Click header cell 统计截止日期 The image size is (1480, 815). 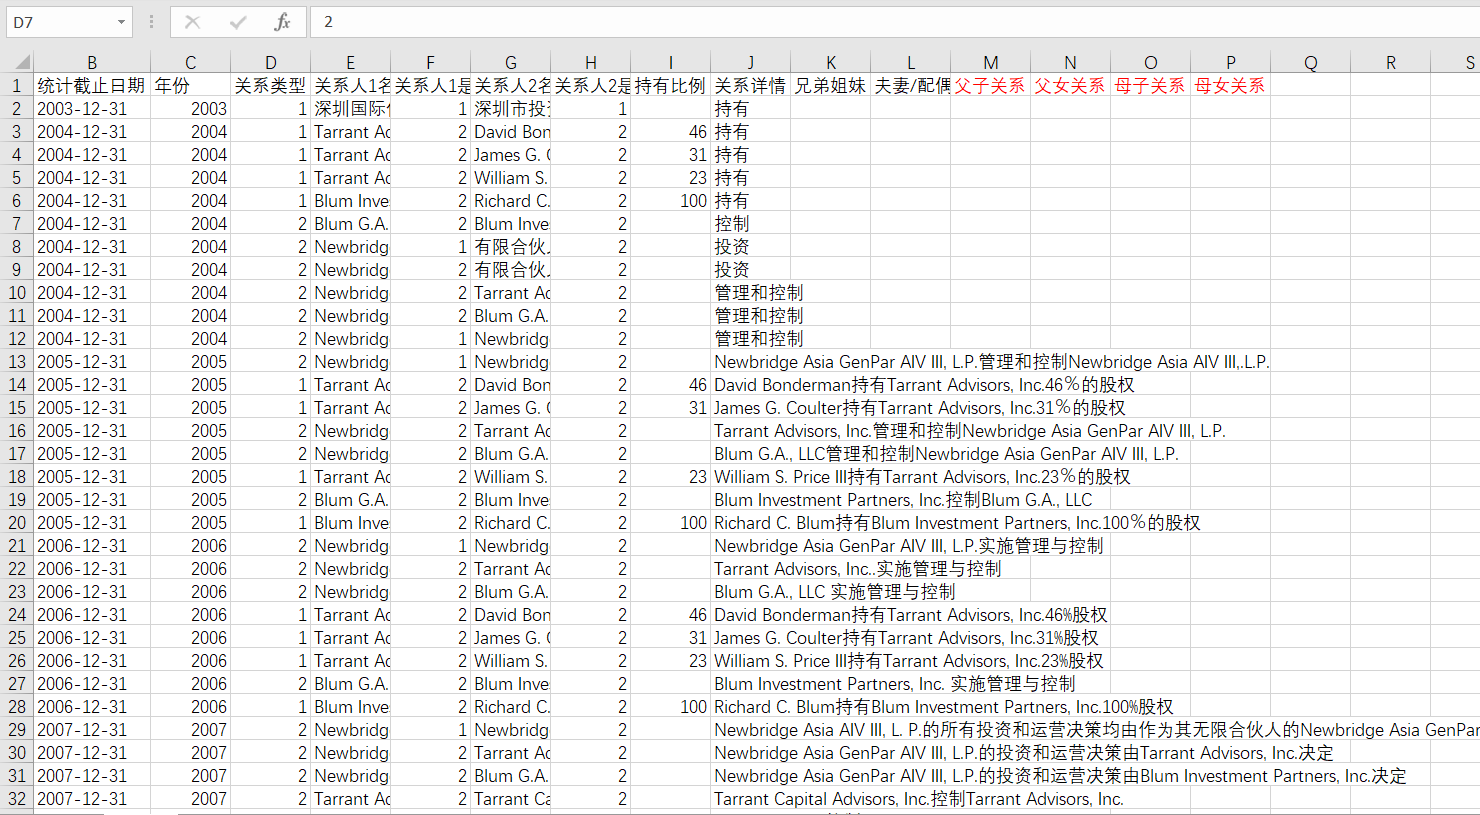tap(91, 86)
